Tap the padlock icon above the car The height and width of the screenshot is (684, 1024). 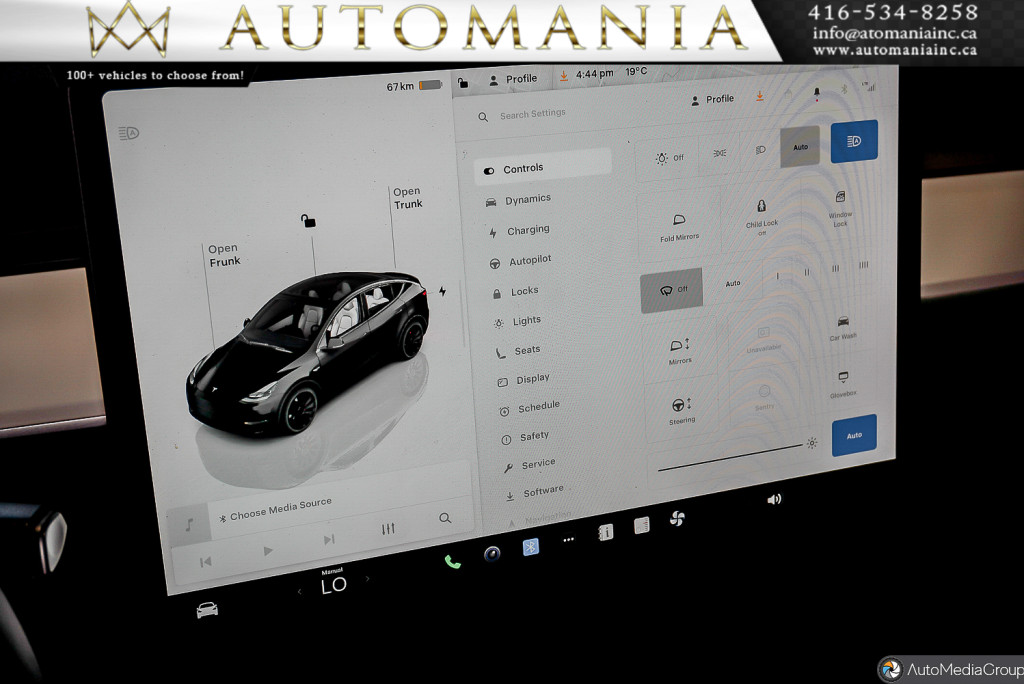(309, 220)
